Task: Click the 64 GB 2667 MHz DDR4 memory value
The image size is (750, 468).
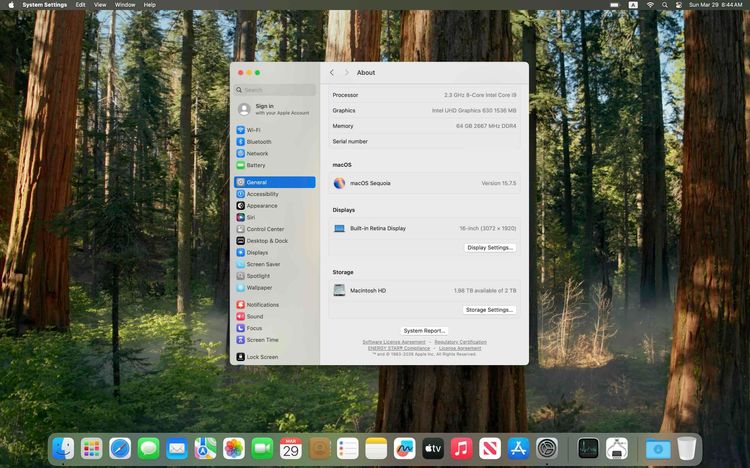Action: (x=485, y=126)
